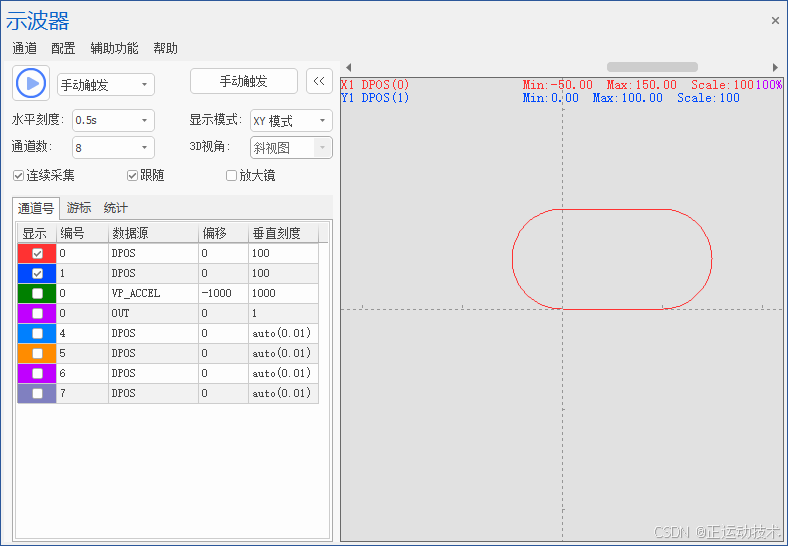Click the 垂直刻度 column header
Screen dimensions: 788x546
283,233
